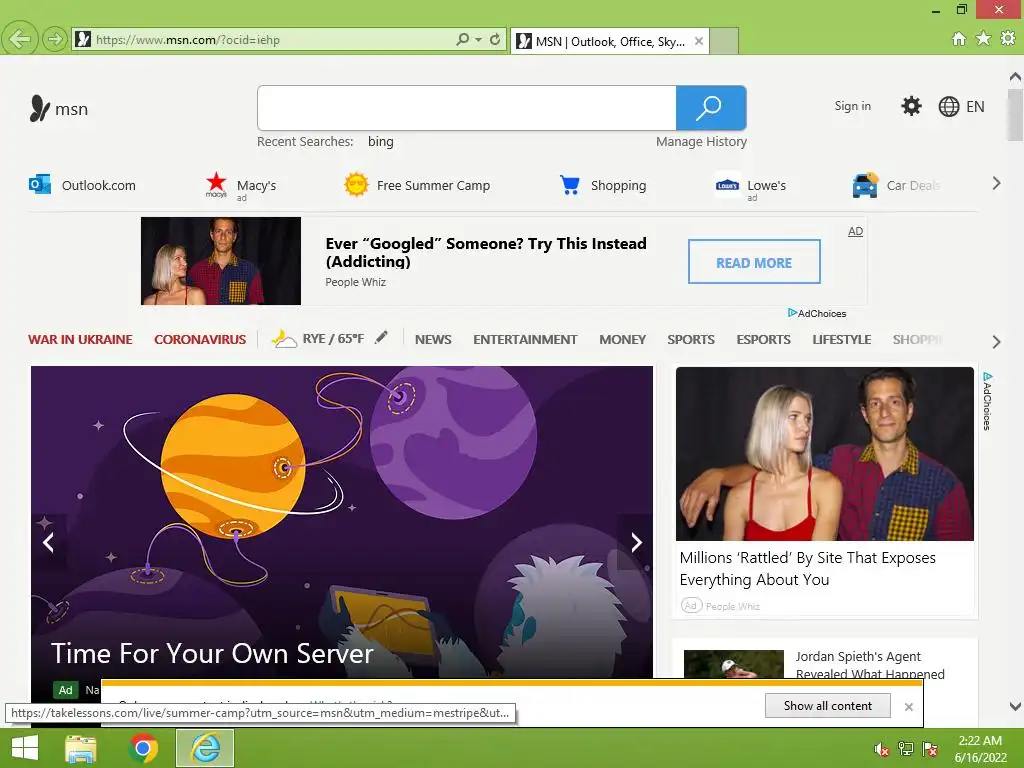This screenshot has height=768, width=1024.
Task: Click the blue search magnifier button
Action: tap(711, 108)
